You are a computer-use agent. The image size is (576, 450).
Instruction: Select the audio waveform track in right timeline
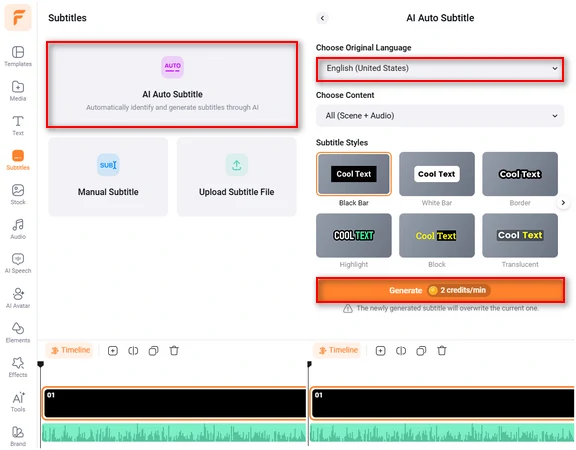point(442,432)
